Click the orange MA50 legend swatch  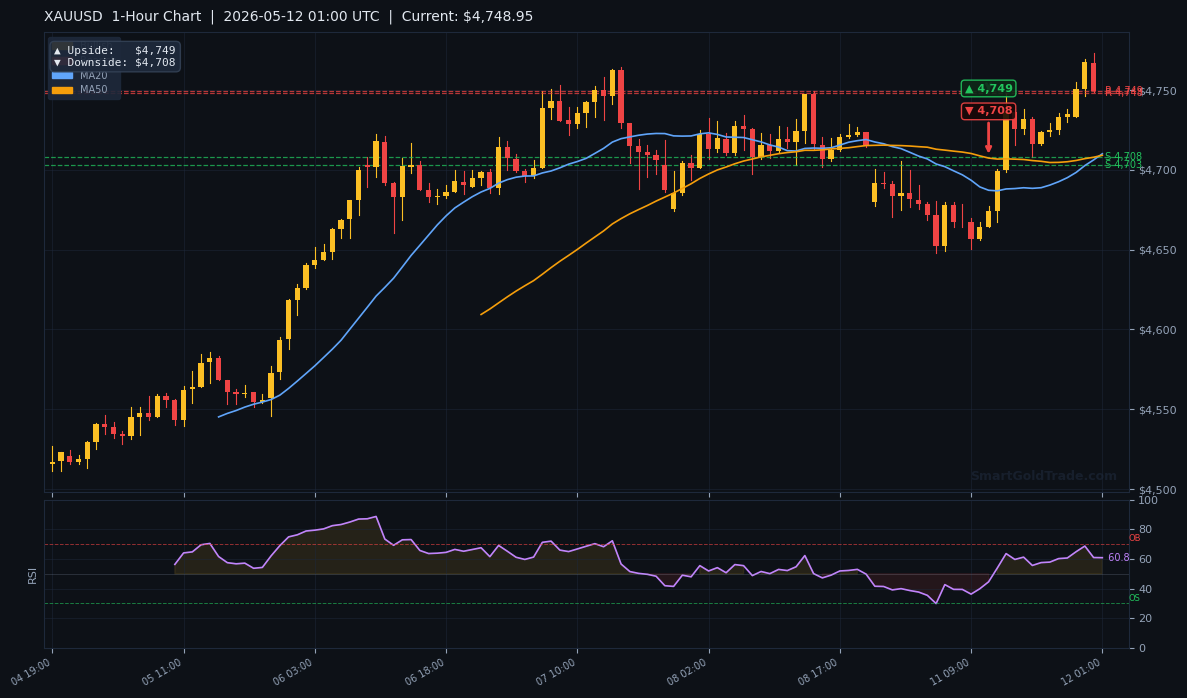[62, 90]
